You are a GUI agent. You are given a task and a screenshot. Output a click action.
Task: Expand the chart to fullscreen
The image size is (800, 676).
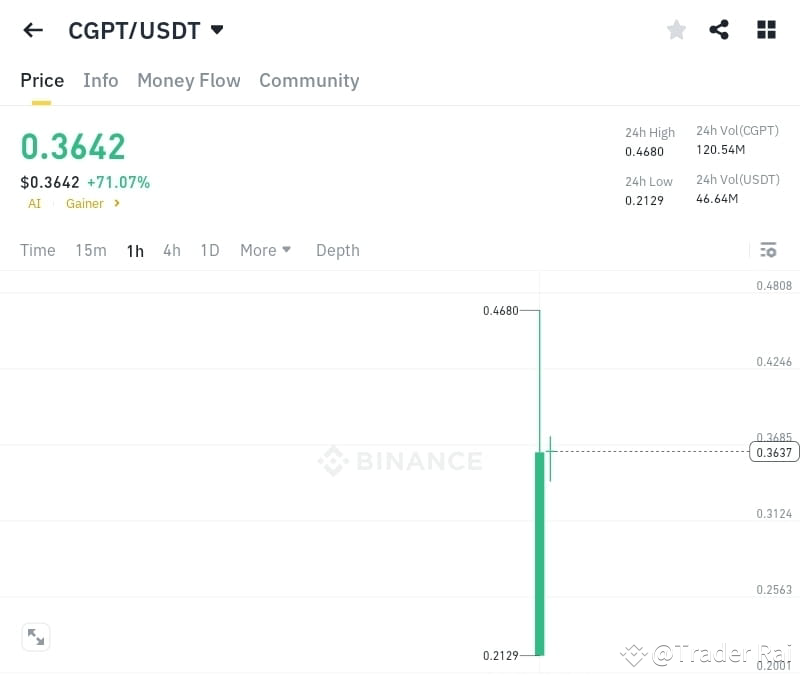pyautogui.click(x=36, y=637)
